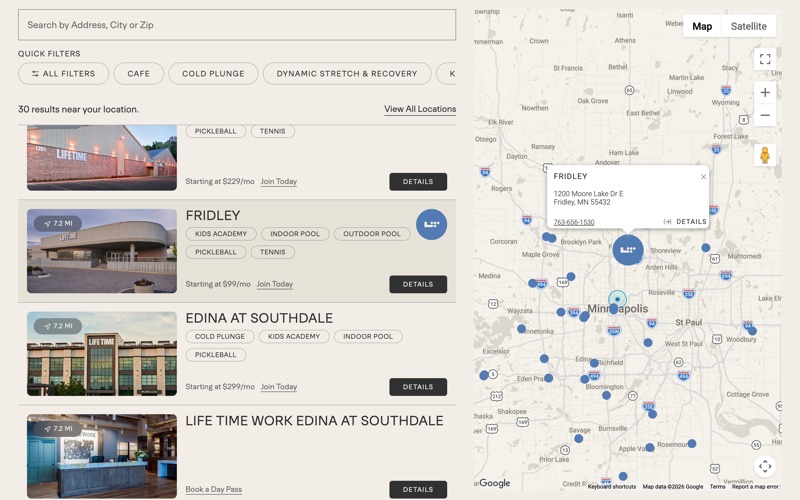
Task: Follow Join Today link next to $229/mo
Action: (x=279, y=182)
